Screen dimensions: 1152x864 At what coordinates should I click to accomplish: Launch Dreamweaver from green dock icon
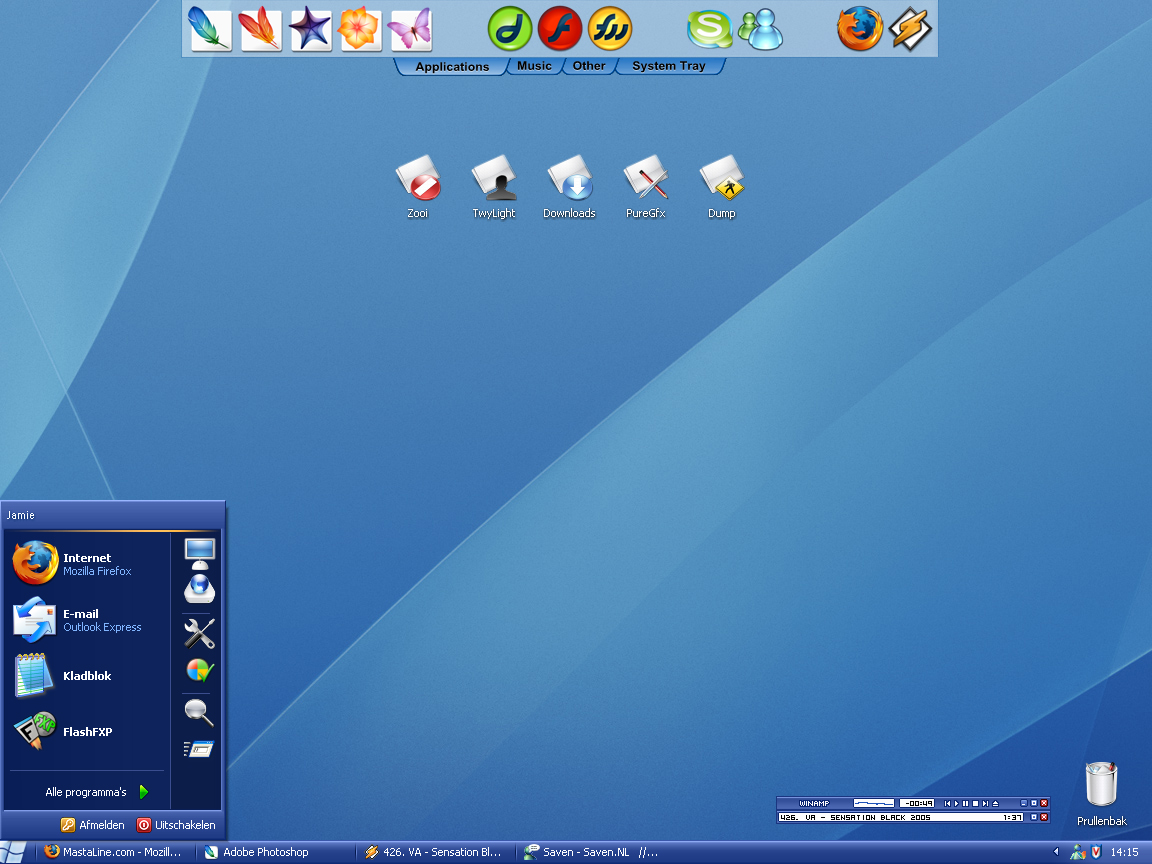pyautogui.click(x=509, y=29)
